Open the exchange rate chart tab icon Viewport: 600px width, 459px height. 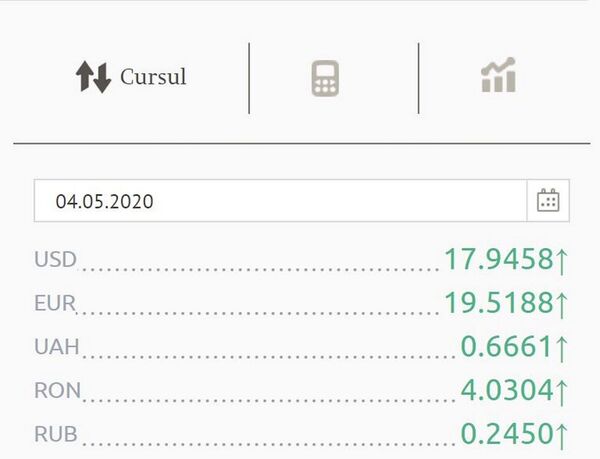pyautogui.click(x=498, y=76)
